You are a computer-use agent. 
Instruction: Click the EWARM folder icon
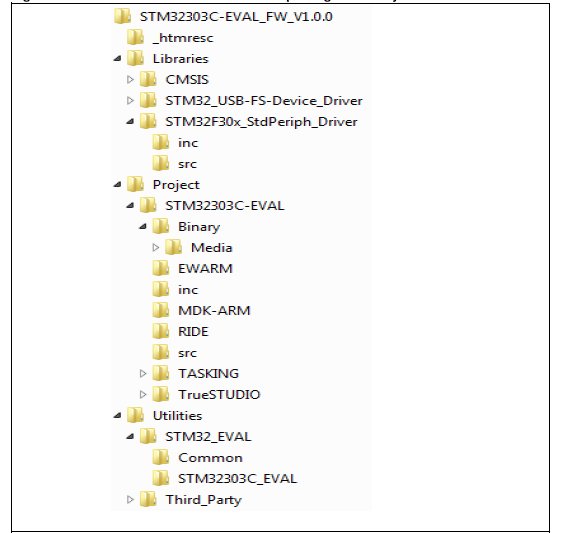coord(161,268)
